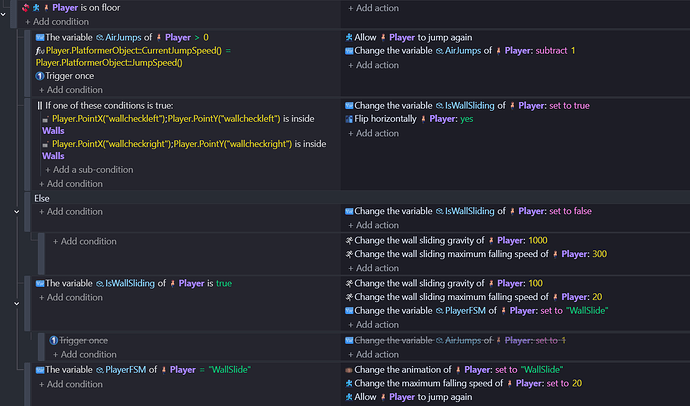This screenshot has width=690, height=406.
Task: Click the inverted condition icon before Player is on floor
Action: click(x=26, y=7)
